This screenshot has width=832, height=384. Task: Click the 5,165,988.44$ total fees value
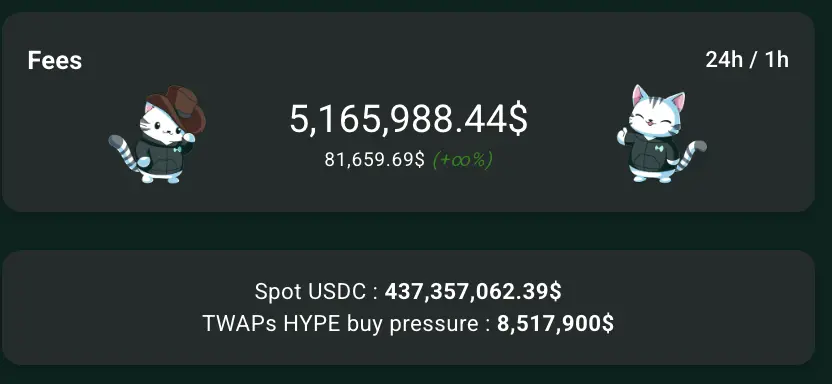(408, 119)
